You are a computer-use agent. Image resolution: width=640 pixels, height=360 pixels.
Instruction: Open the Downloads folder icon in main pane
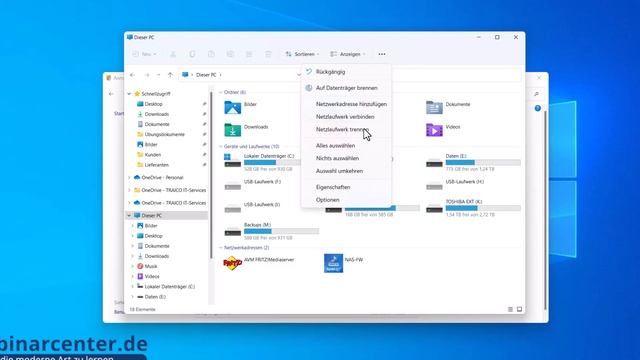coord(233,129)
